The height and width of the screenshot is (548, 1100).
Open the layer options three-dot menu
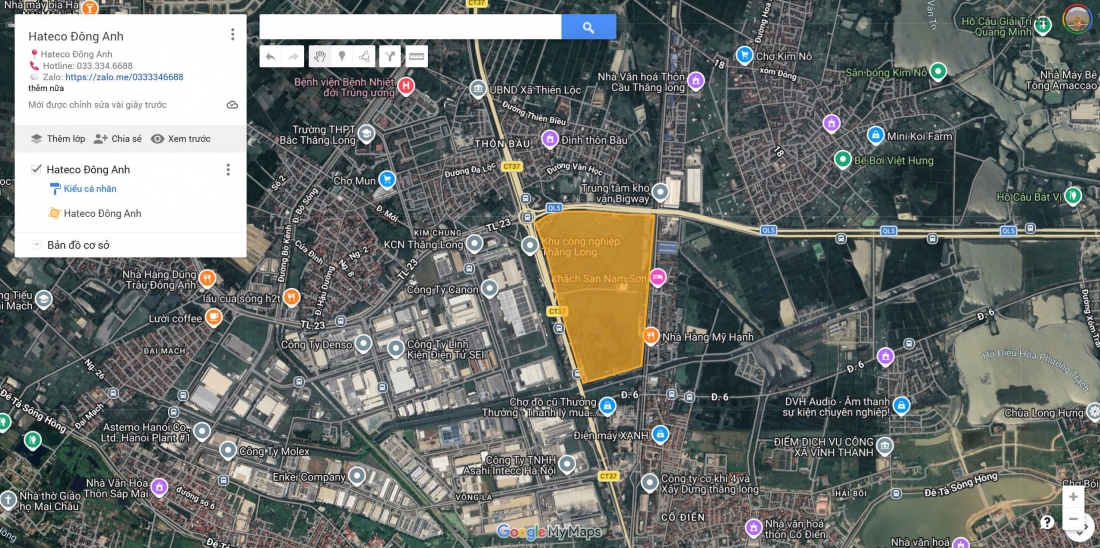click(228, 170)
